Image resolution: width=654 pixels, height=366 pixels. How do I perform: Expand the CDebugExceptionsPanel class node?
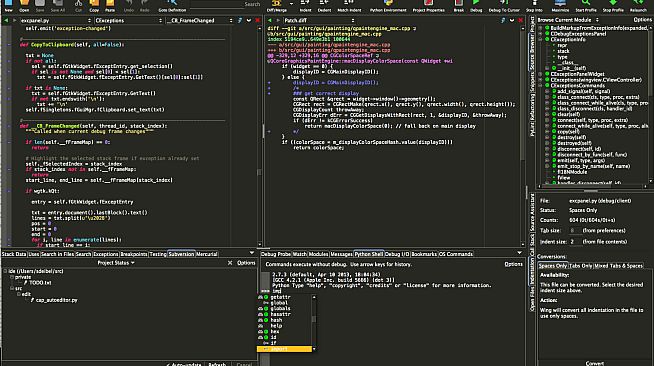541,34
